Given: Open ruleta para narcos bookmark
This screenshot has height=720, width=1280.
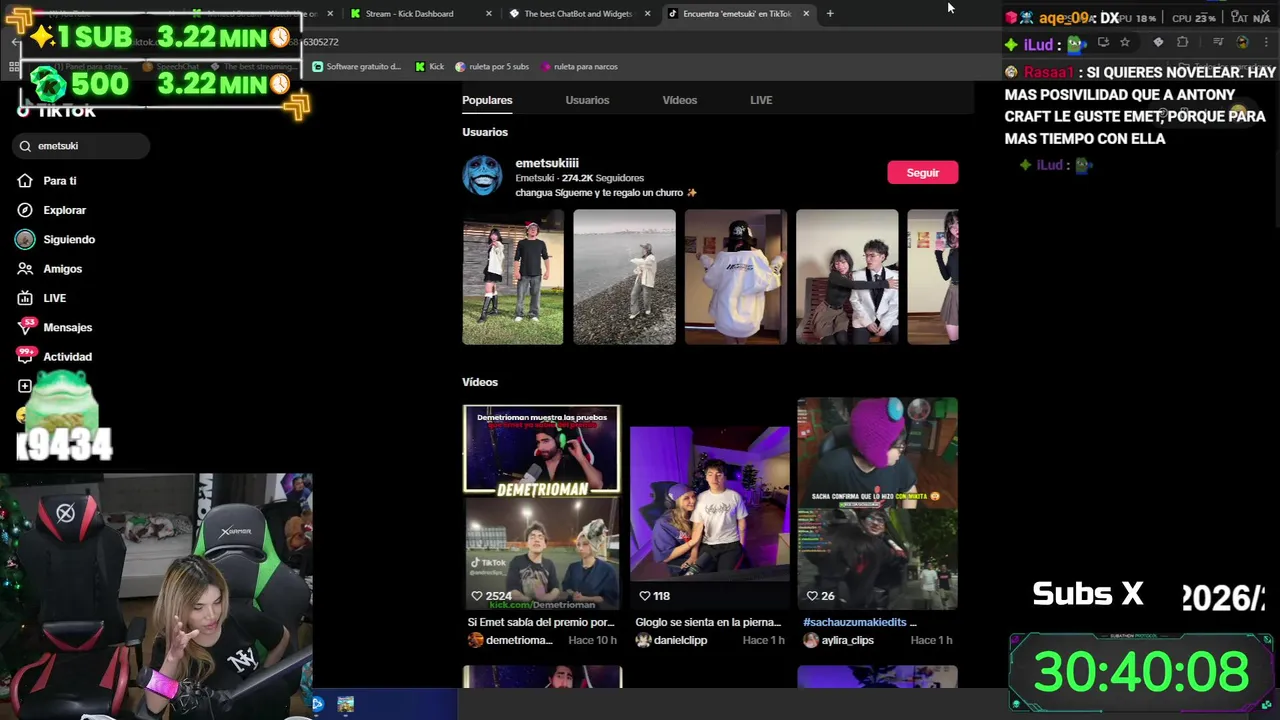Looking at the screenshot, I should [579, 67].
